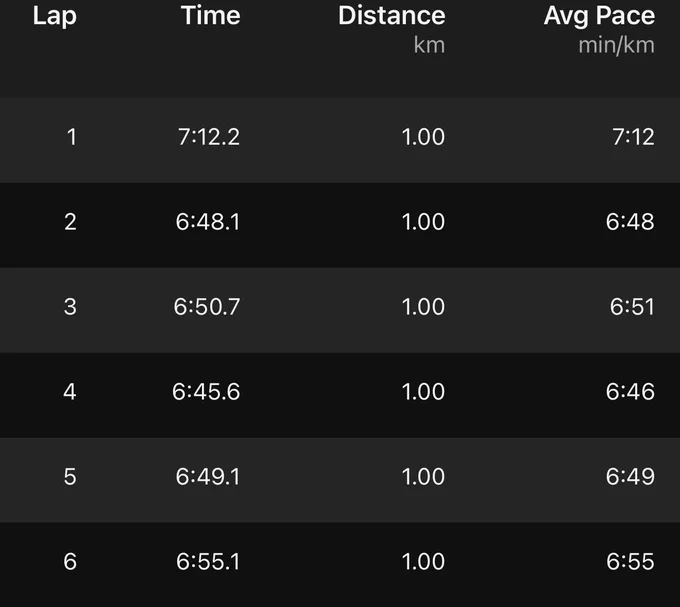Click the 7:12.2 lap time
This screenshot has height=607, width=680.
[x=209, y=137]
